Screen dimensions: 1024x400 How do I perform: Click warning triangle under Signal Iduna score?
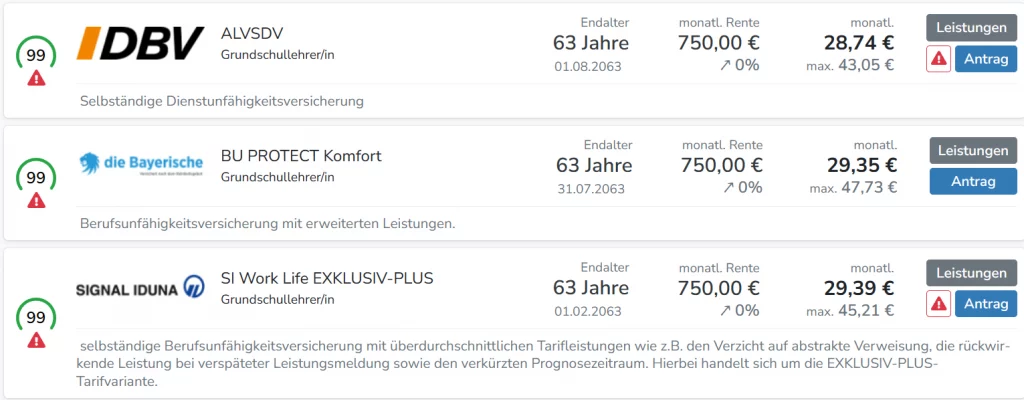click(x=36, y=340)
